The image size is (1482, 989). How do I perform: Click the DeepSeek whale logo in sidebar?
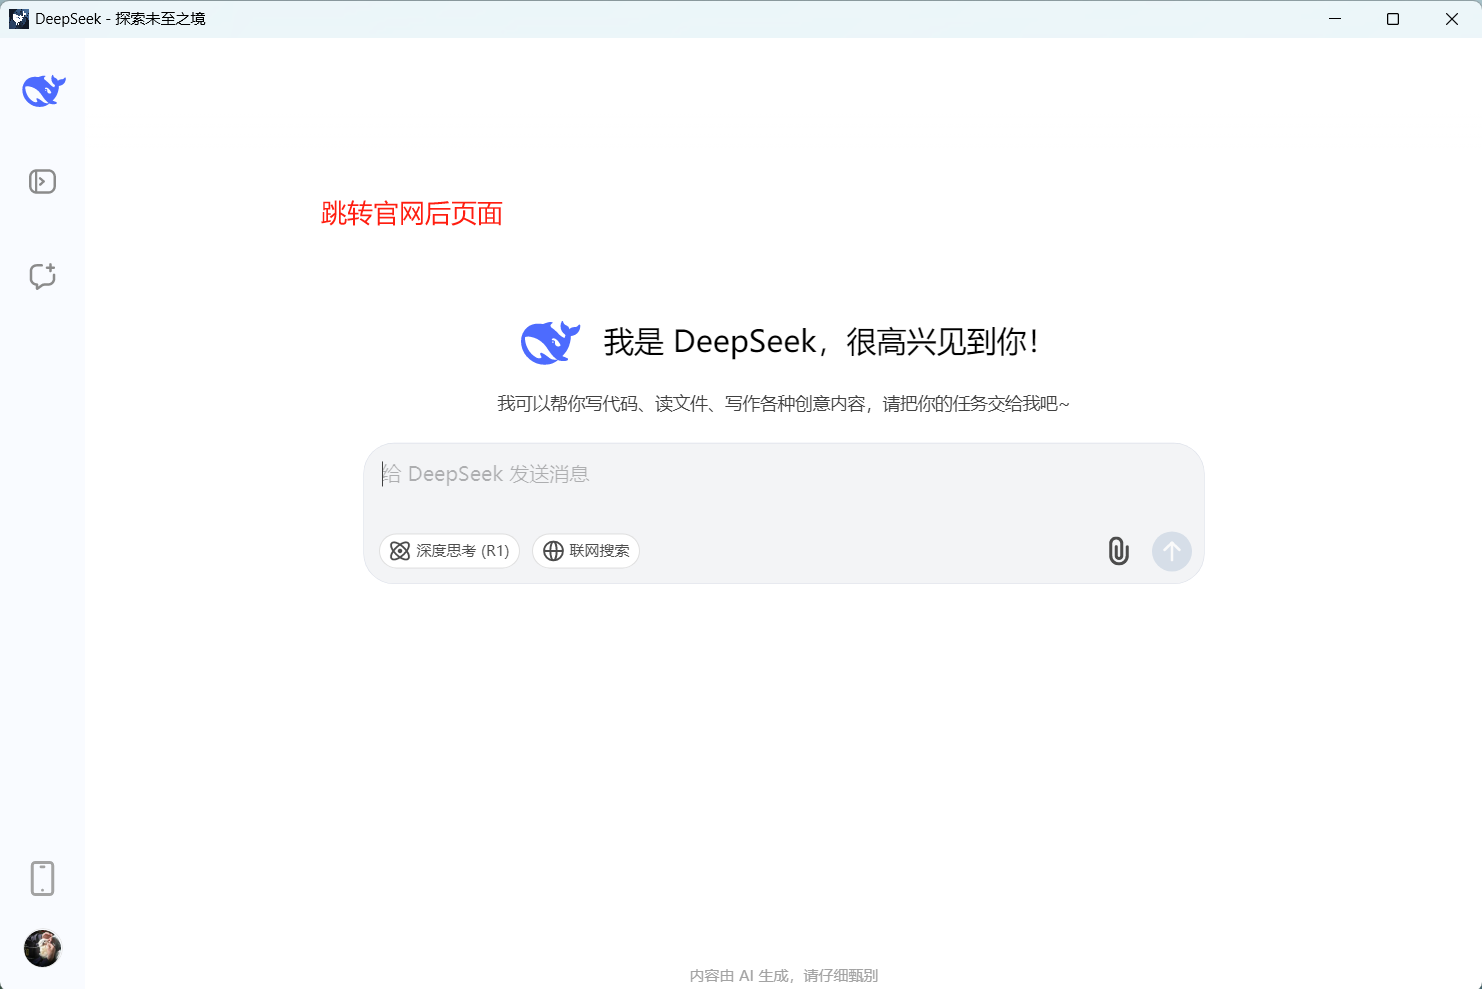[44, 91]
